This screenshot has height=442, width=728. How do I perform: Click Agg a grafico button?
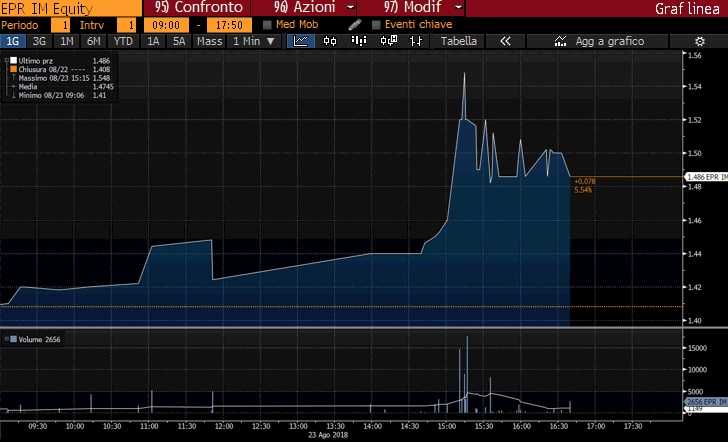(x=598, y=41)
